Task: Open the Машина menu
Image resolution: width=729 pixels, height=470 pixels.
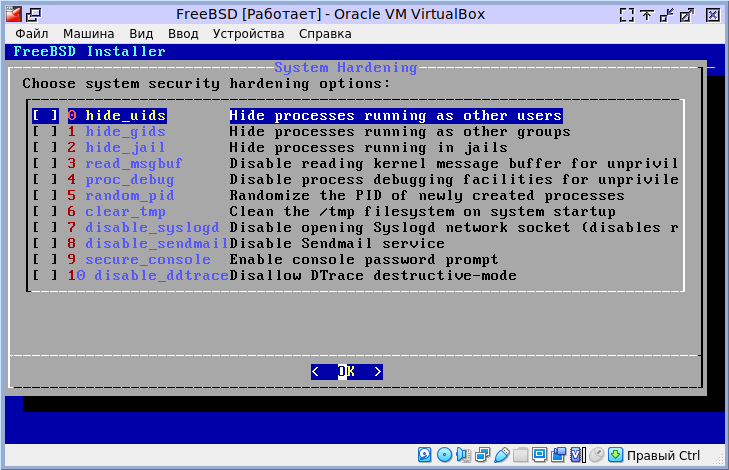Action: coord(88,34)
